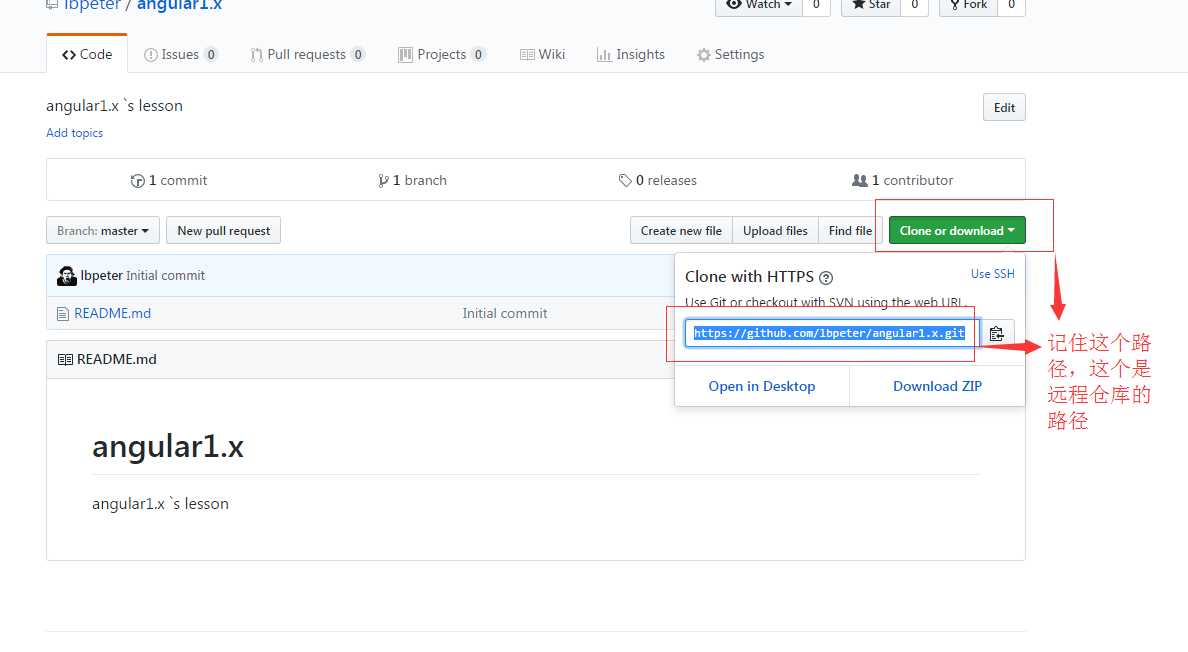This screenshot has width=1188, height=652.
Task: Click the Settings tab gear icon
Action: pos(704,55)
